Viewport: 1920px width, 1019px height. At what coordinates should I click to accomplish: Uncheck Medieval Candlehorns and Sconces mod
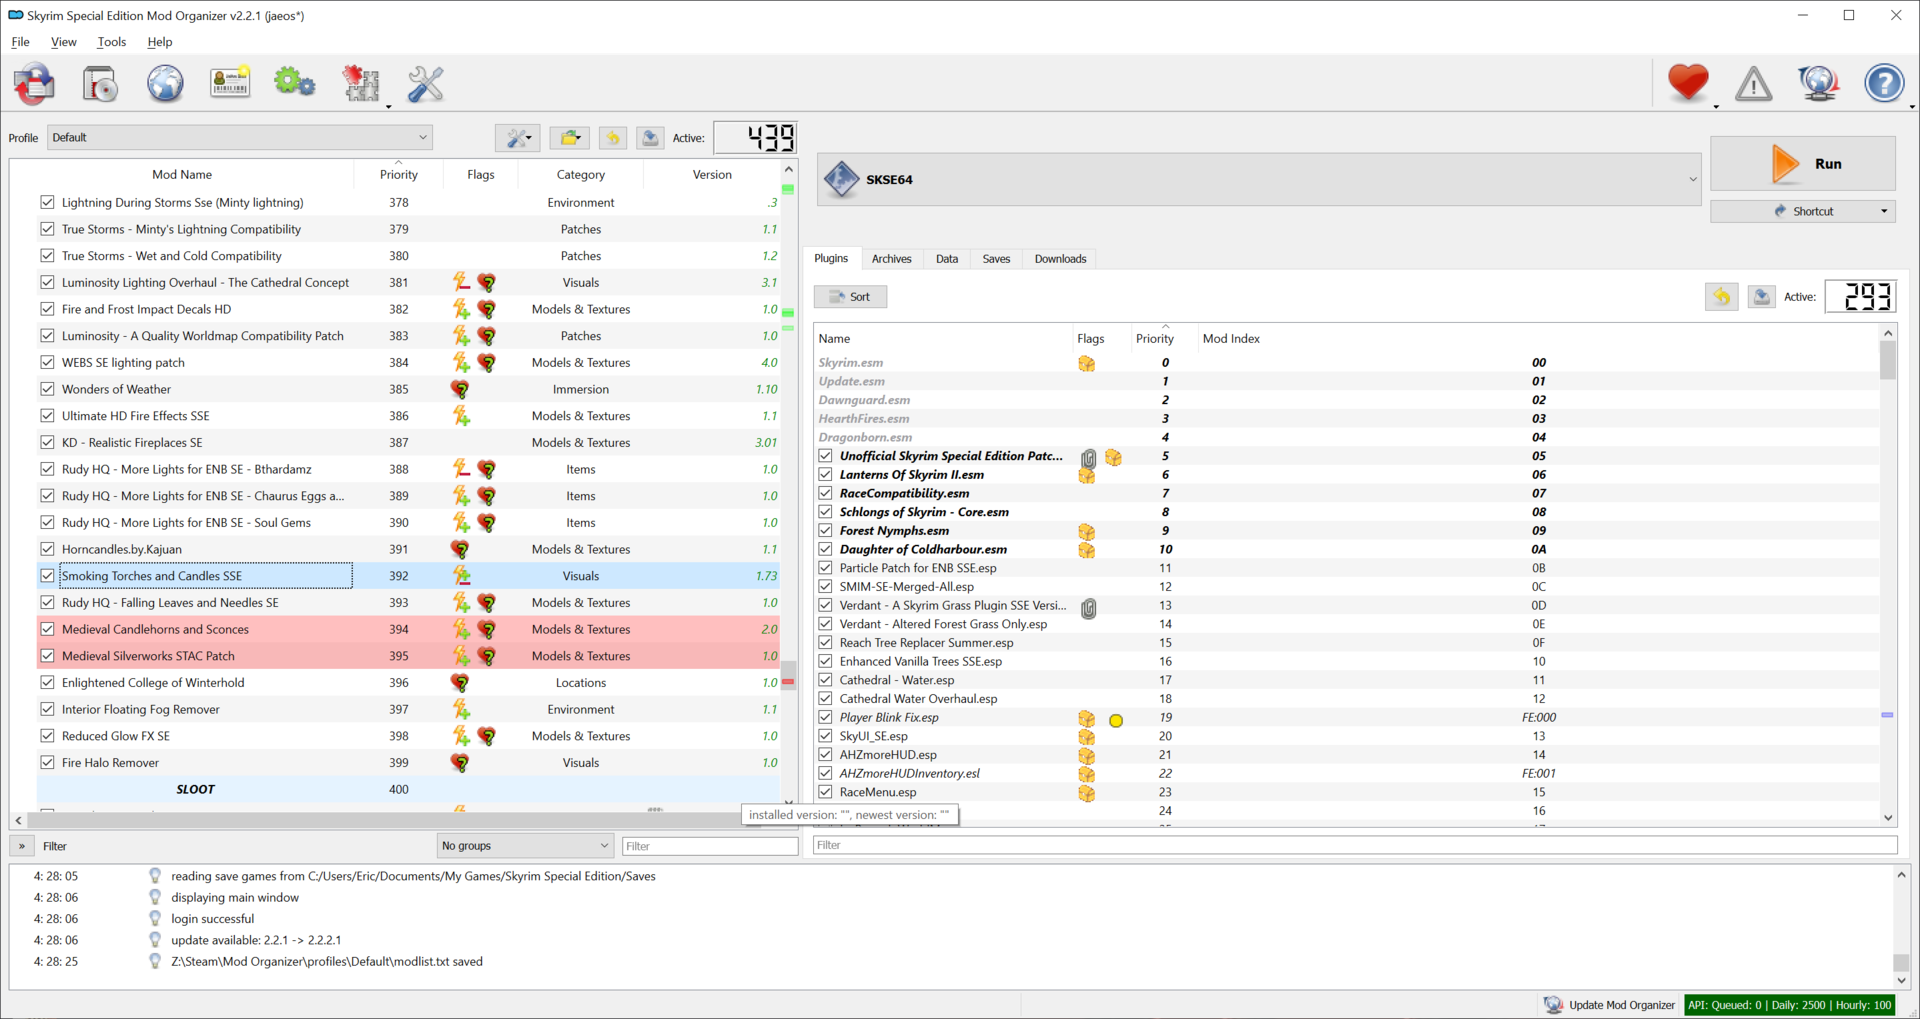(47, 629)
